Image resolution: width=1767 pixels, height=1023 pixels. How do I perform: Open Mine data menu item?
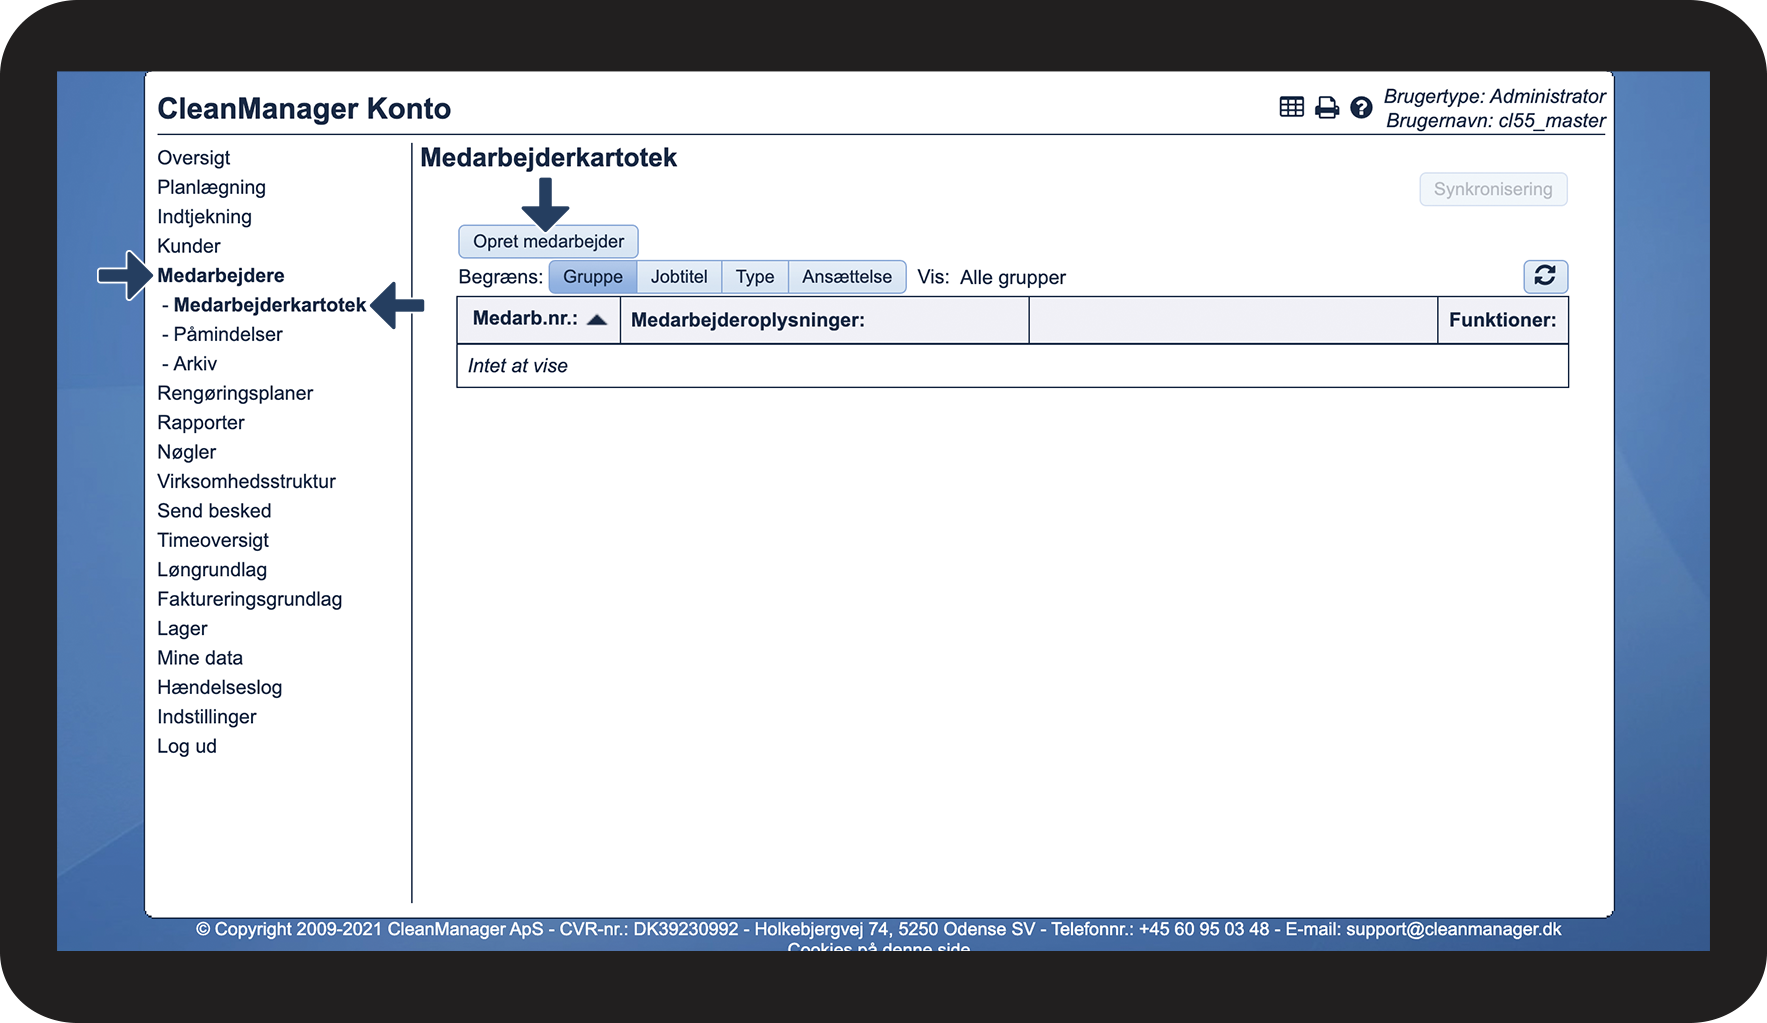point(200,658)
